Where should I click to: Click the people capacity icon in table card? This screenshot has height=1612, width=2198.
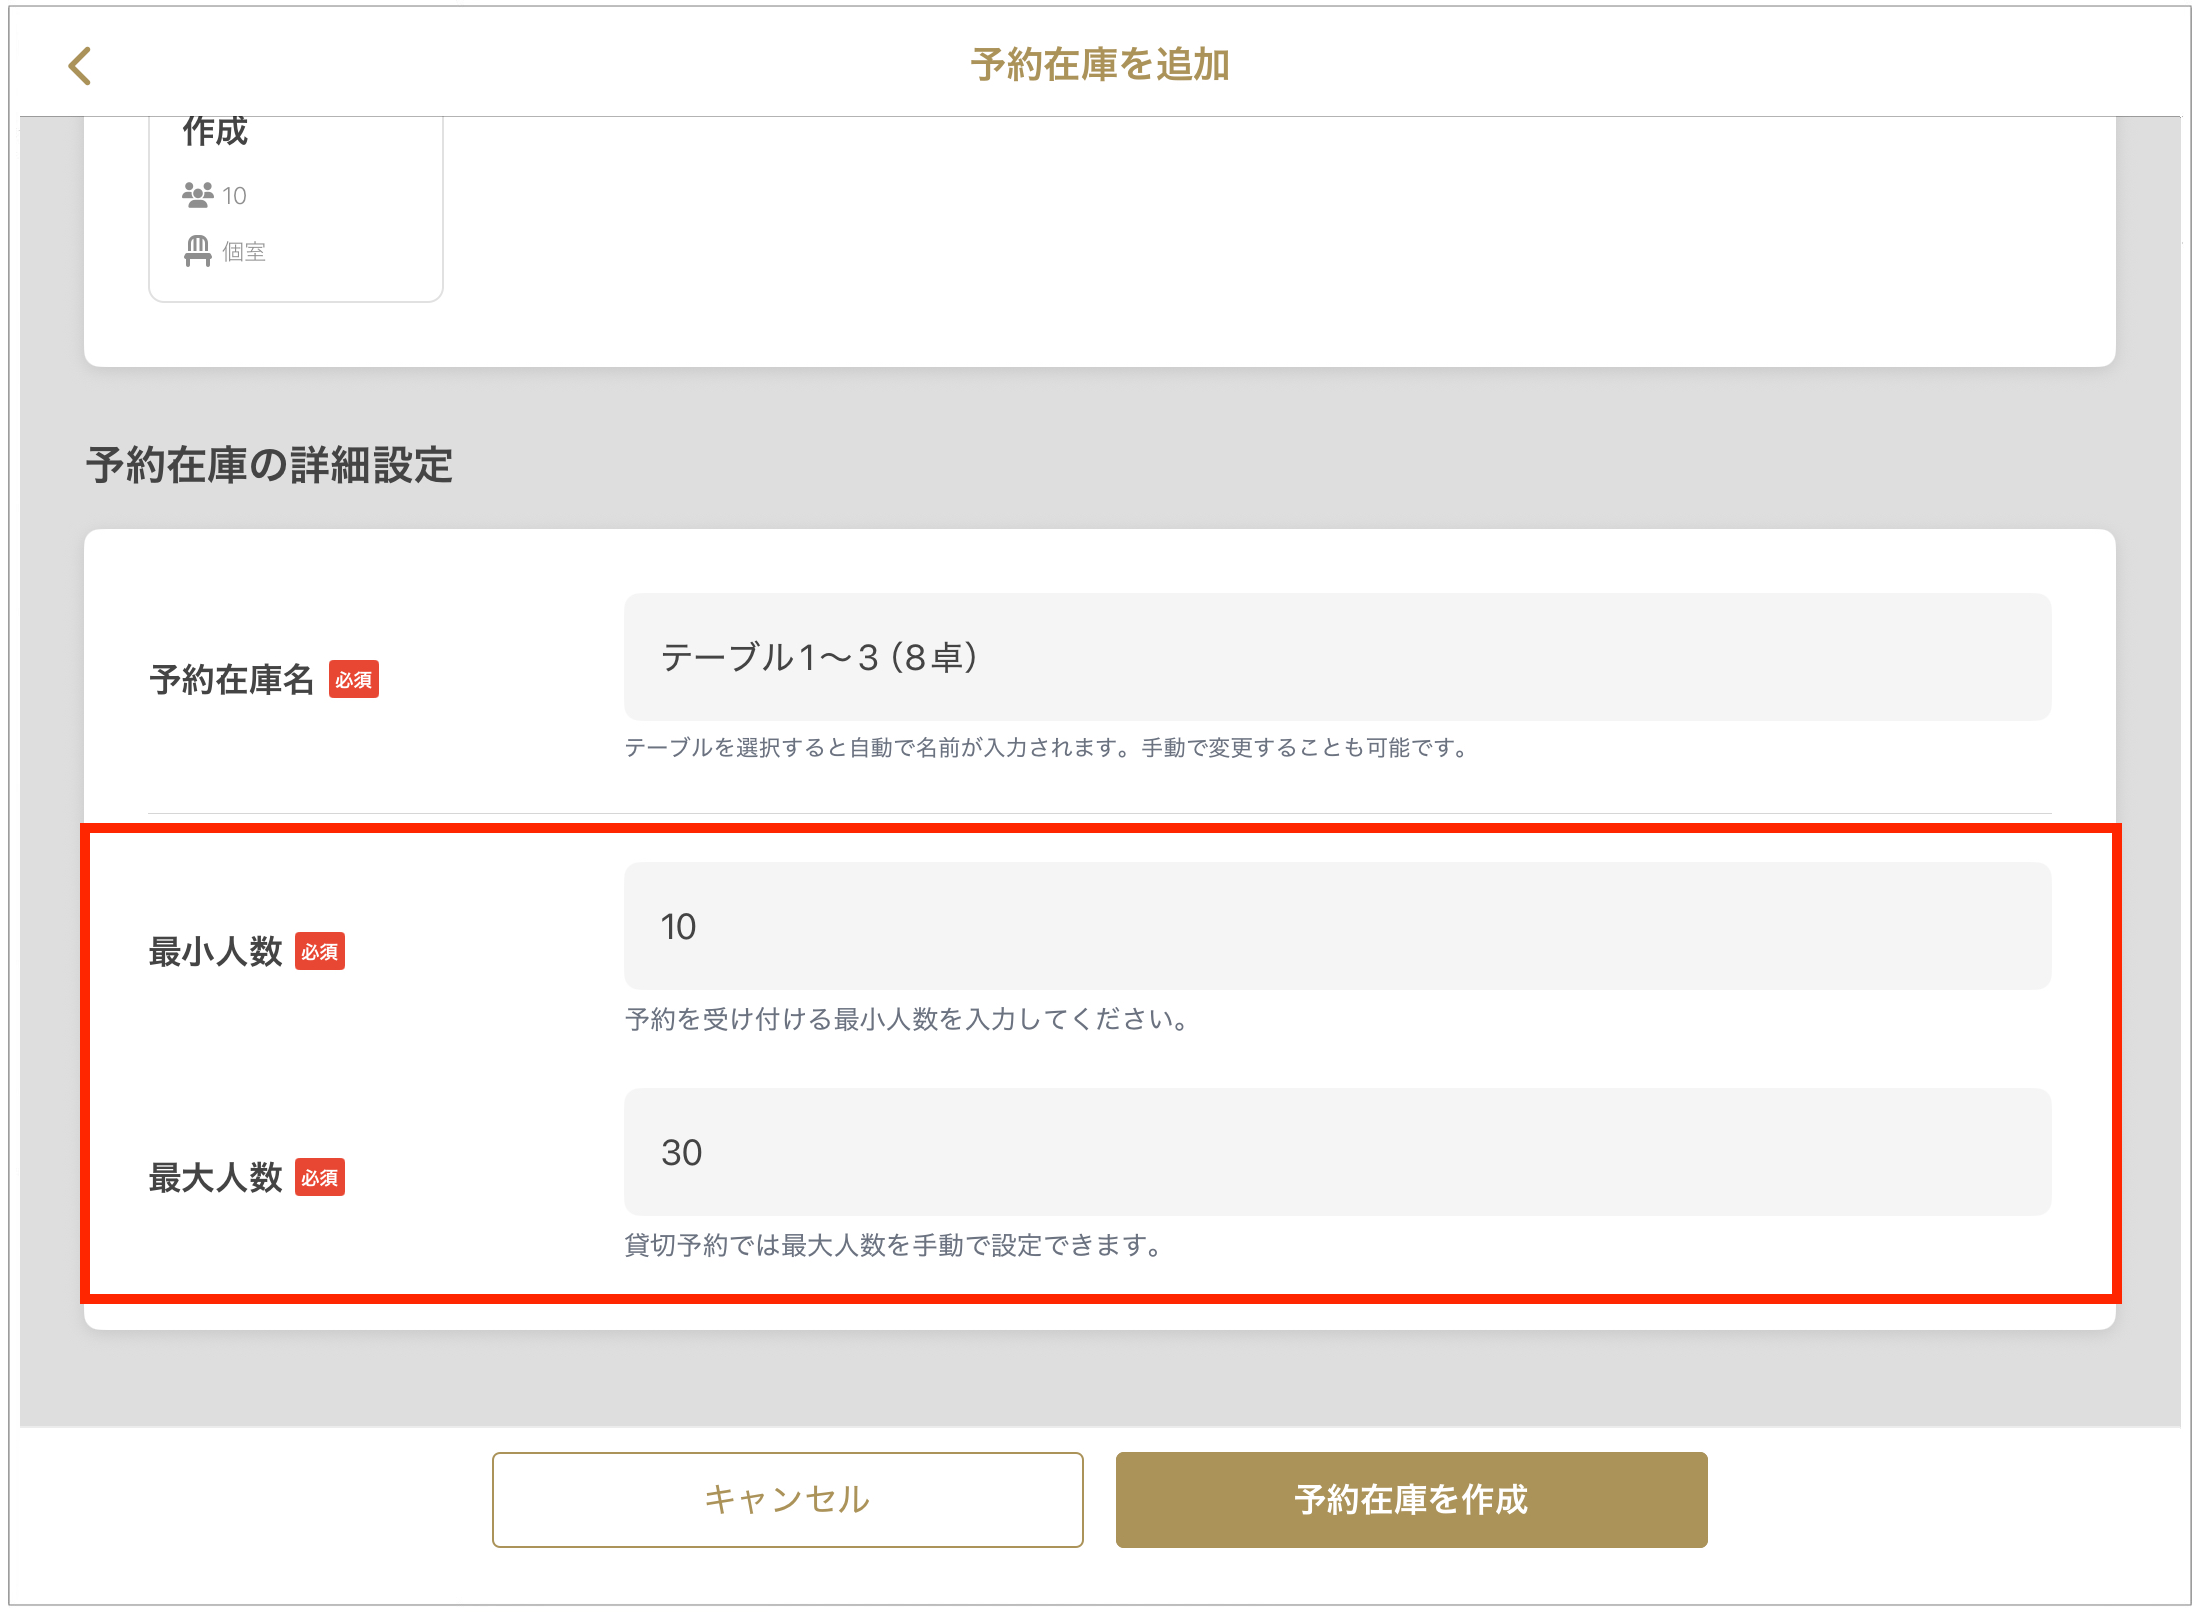197,194
